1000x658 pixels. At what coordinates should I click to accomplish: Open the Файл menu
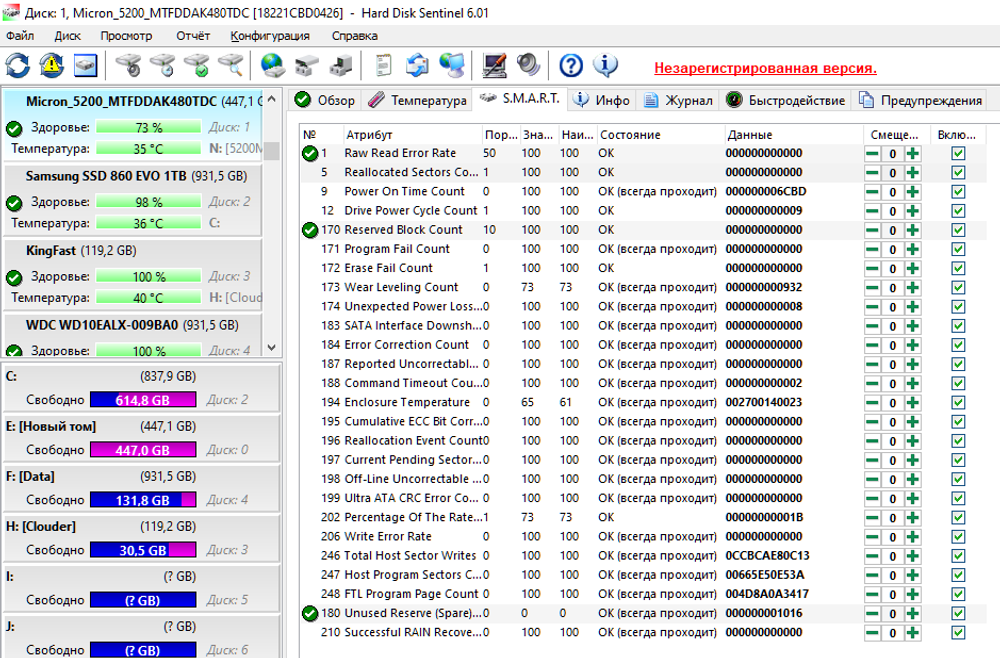20,36
